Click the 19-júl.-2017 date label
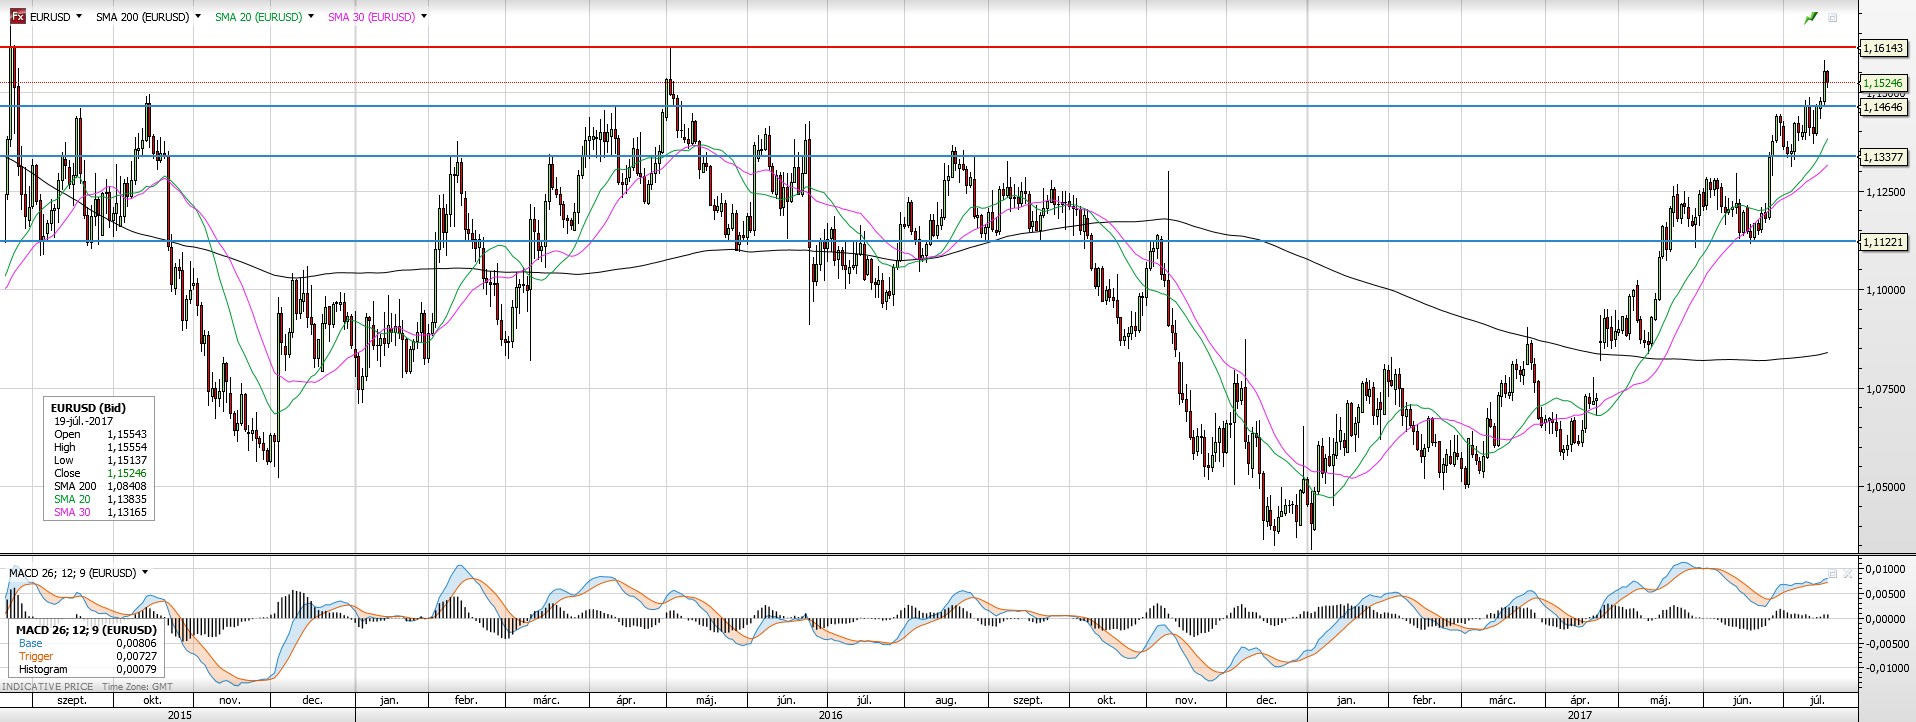The image size is (1916, 722). coord(83,421)
